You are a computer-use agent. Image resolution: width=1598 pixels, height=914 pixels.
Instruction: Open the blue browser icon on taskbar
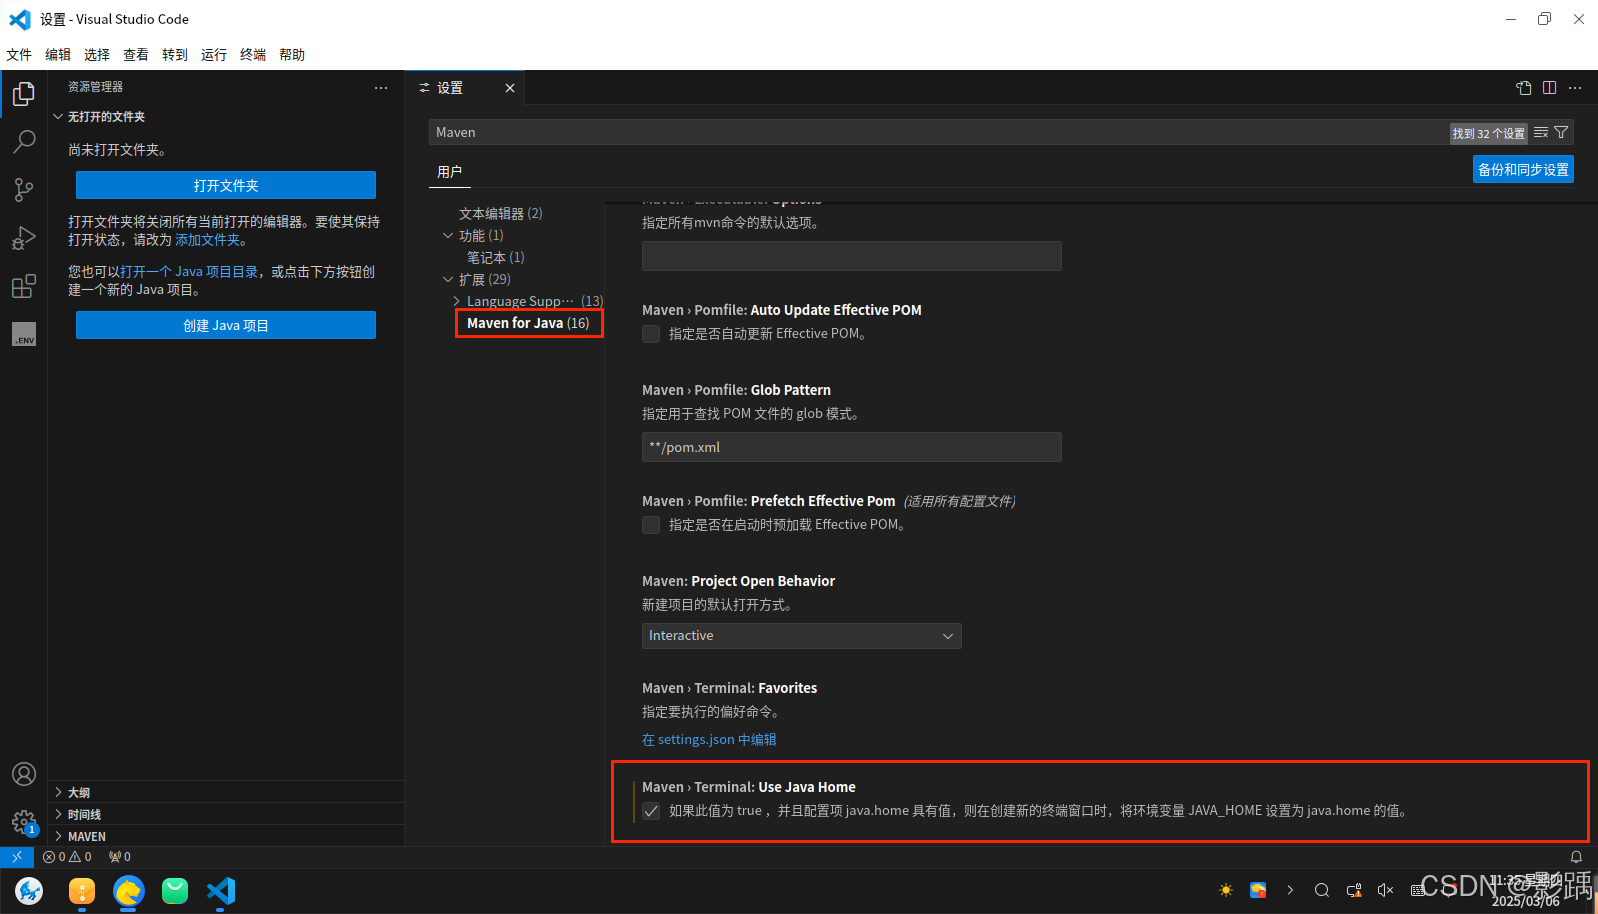(129, 890)
